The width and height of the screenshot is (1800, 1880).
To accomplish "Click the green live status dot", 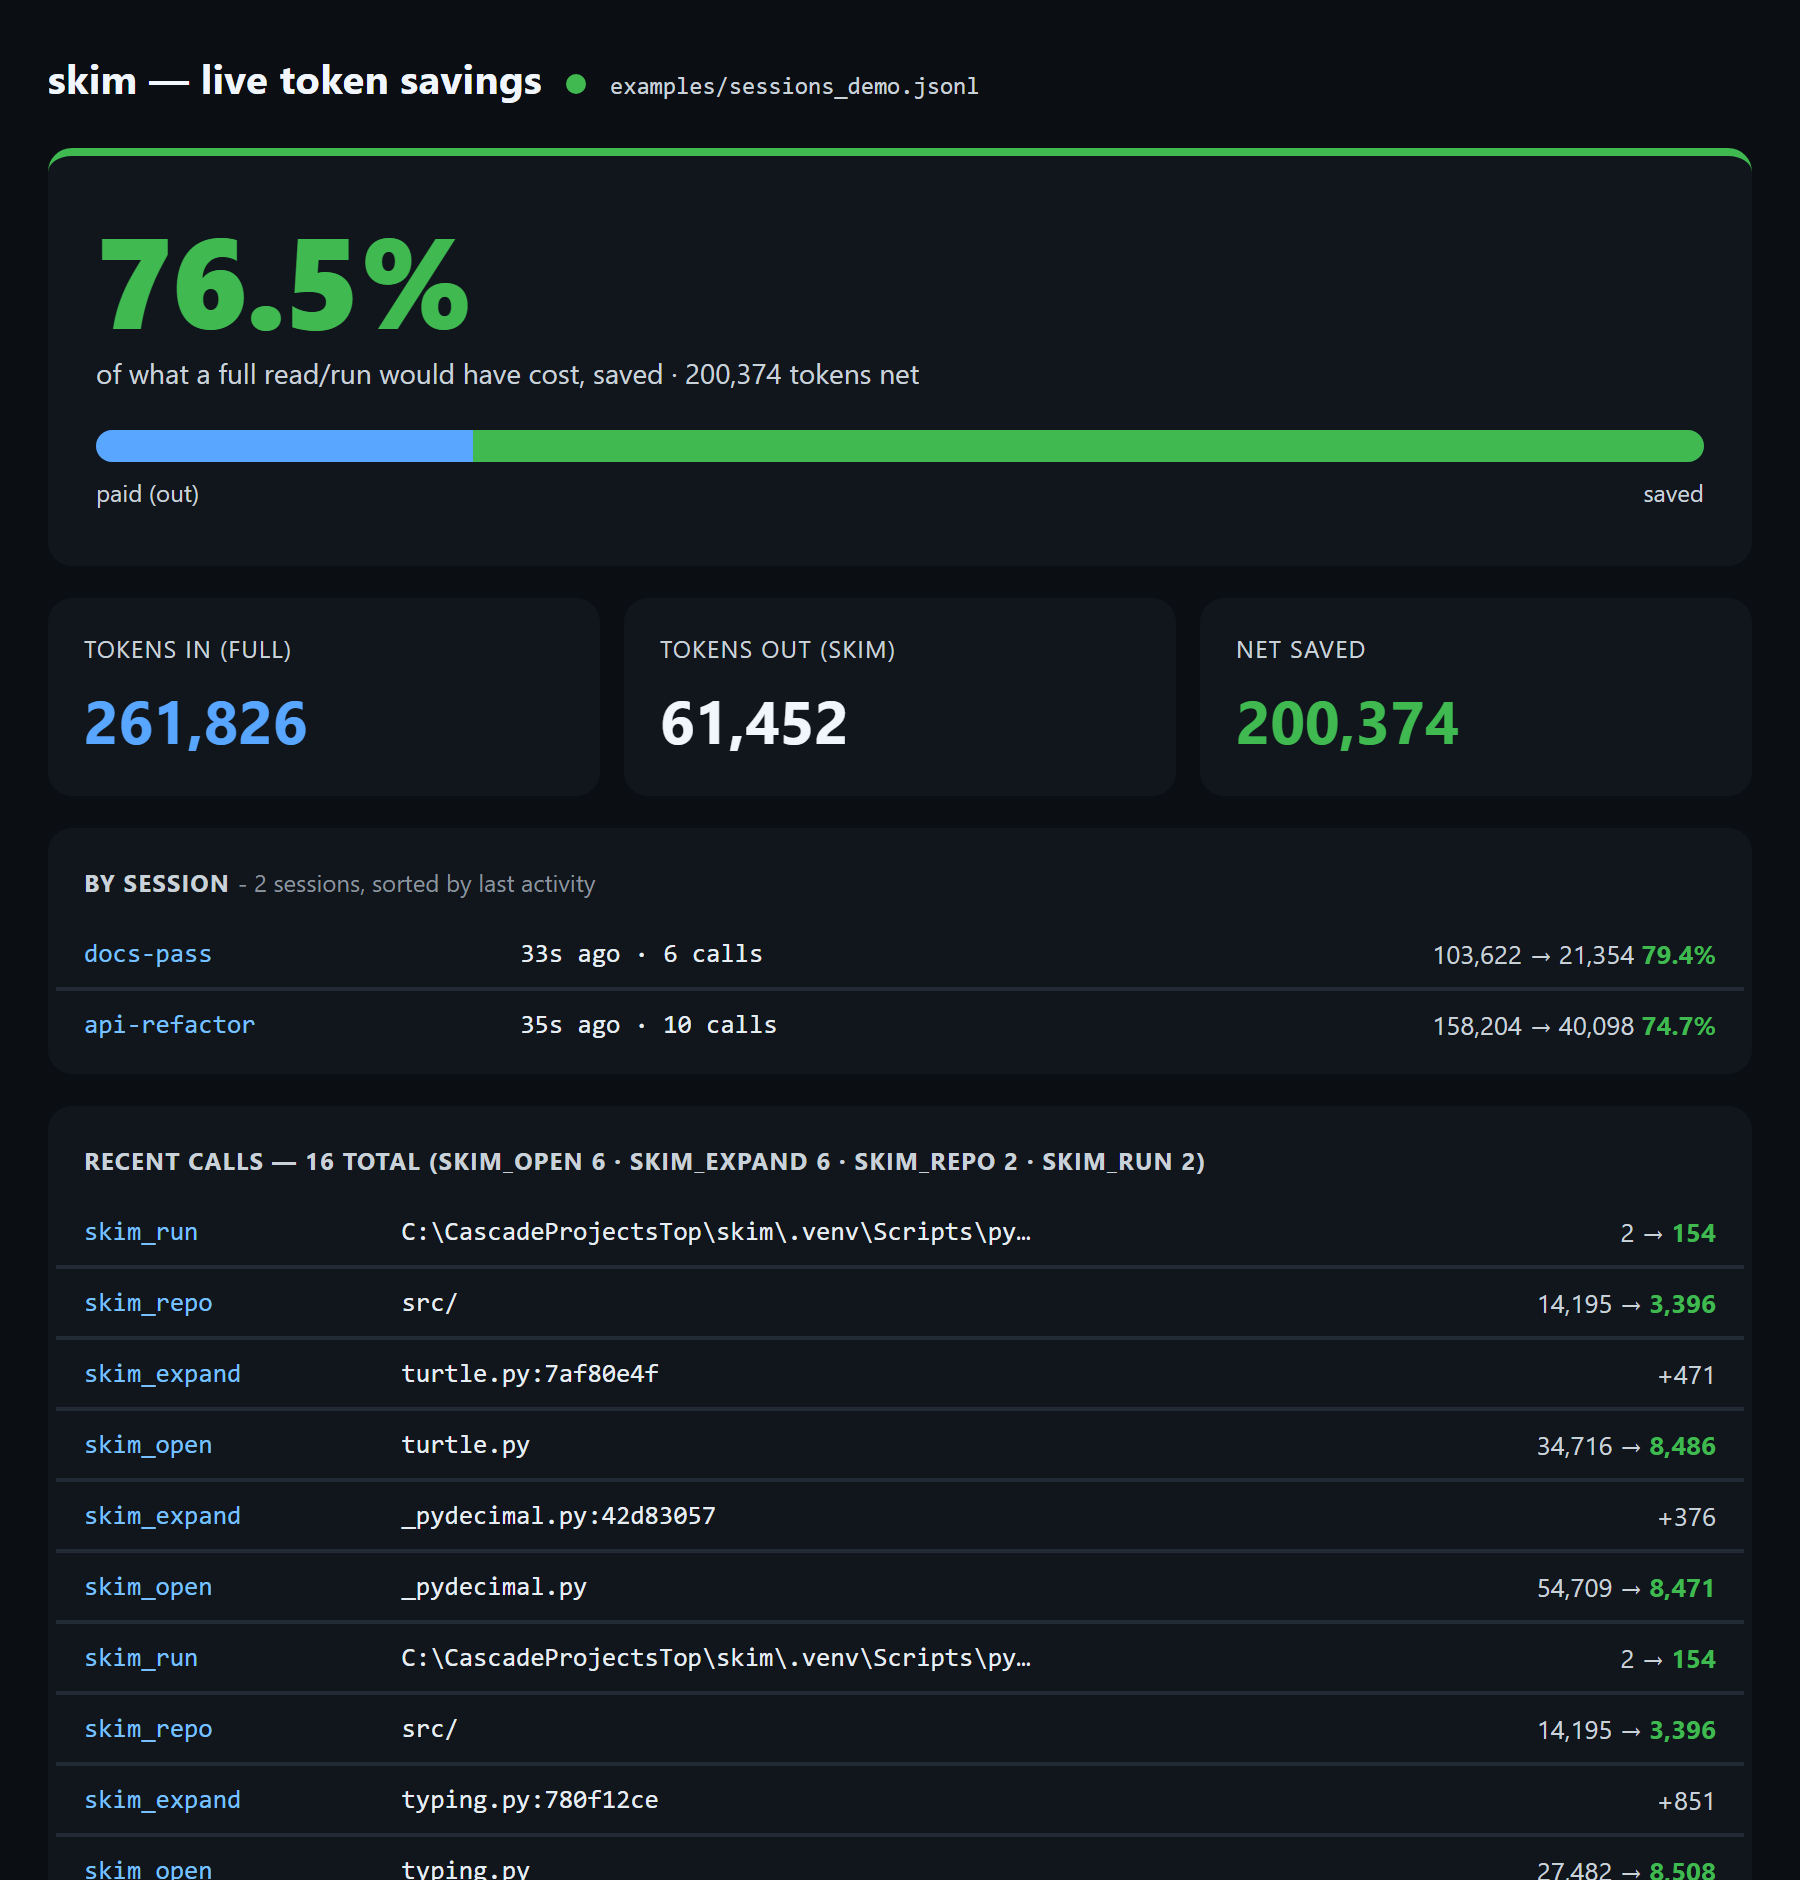I will tap(576, 84).
